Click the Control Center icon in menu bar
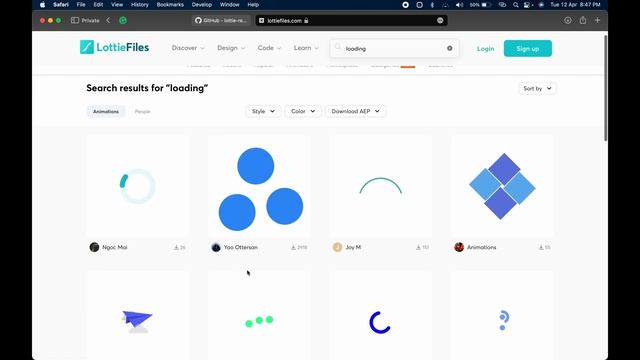This screenshot has height=360, width=640. [528, 5]
